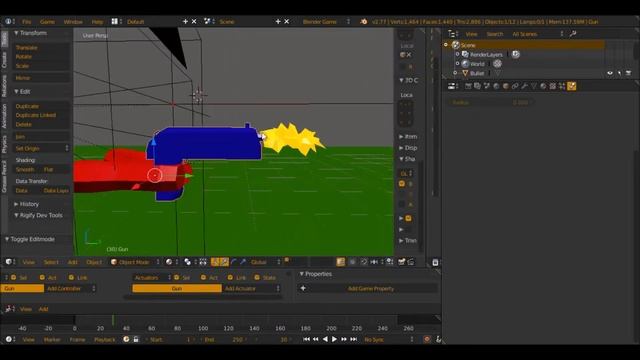Click the timeline frame 100 mark
640x360 pixels.
click(203, 328)
